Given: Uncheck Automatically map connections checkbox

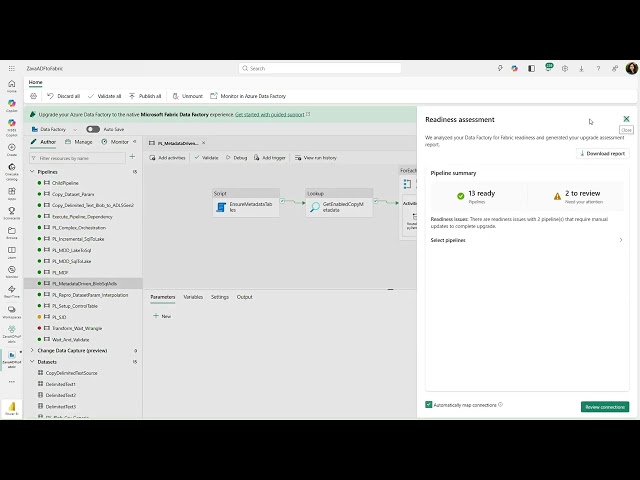Looking at the screenshot, I should click(428, 404).
